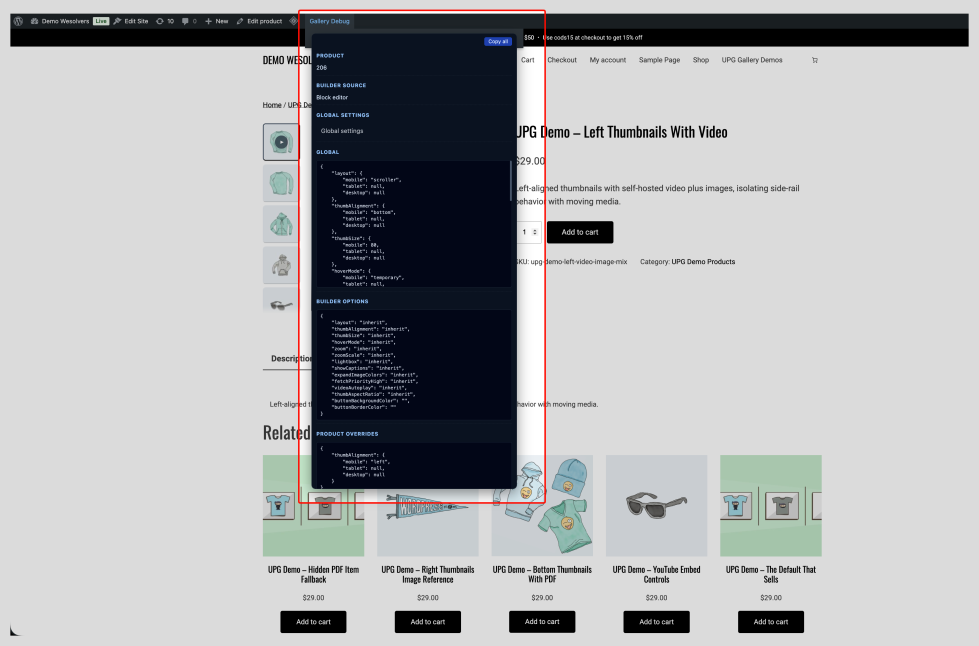The height and width of the screenshot is (646, 979).
Task: Open YouTube Embed Controls sunglasses image
Action: (x=656, y=506)
